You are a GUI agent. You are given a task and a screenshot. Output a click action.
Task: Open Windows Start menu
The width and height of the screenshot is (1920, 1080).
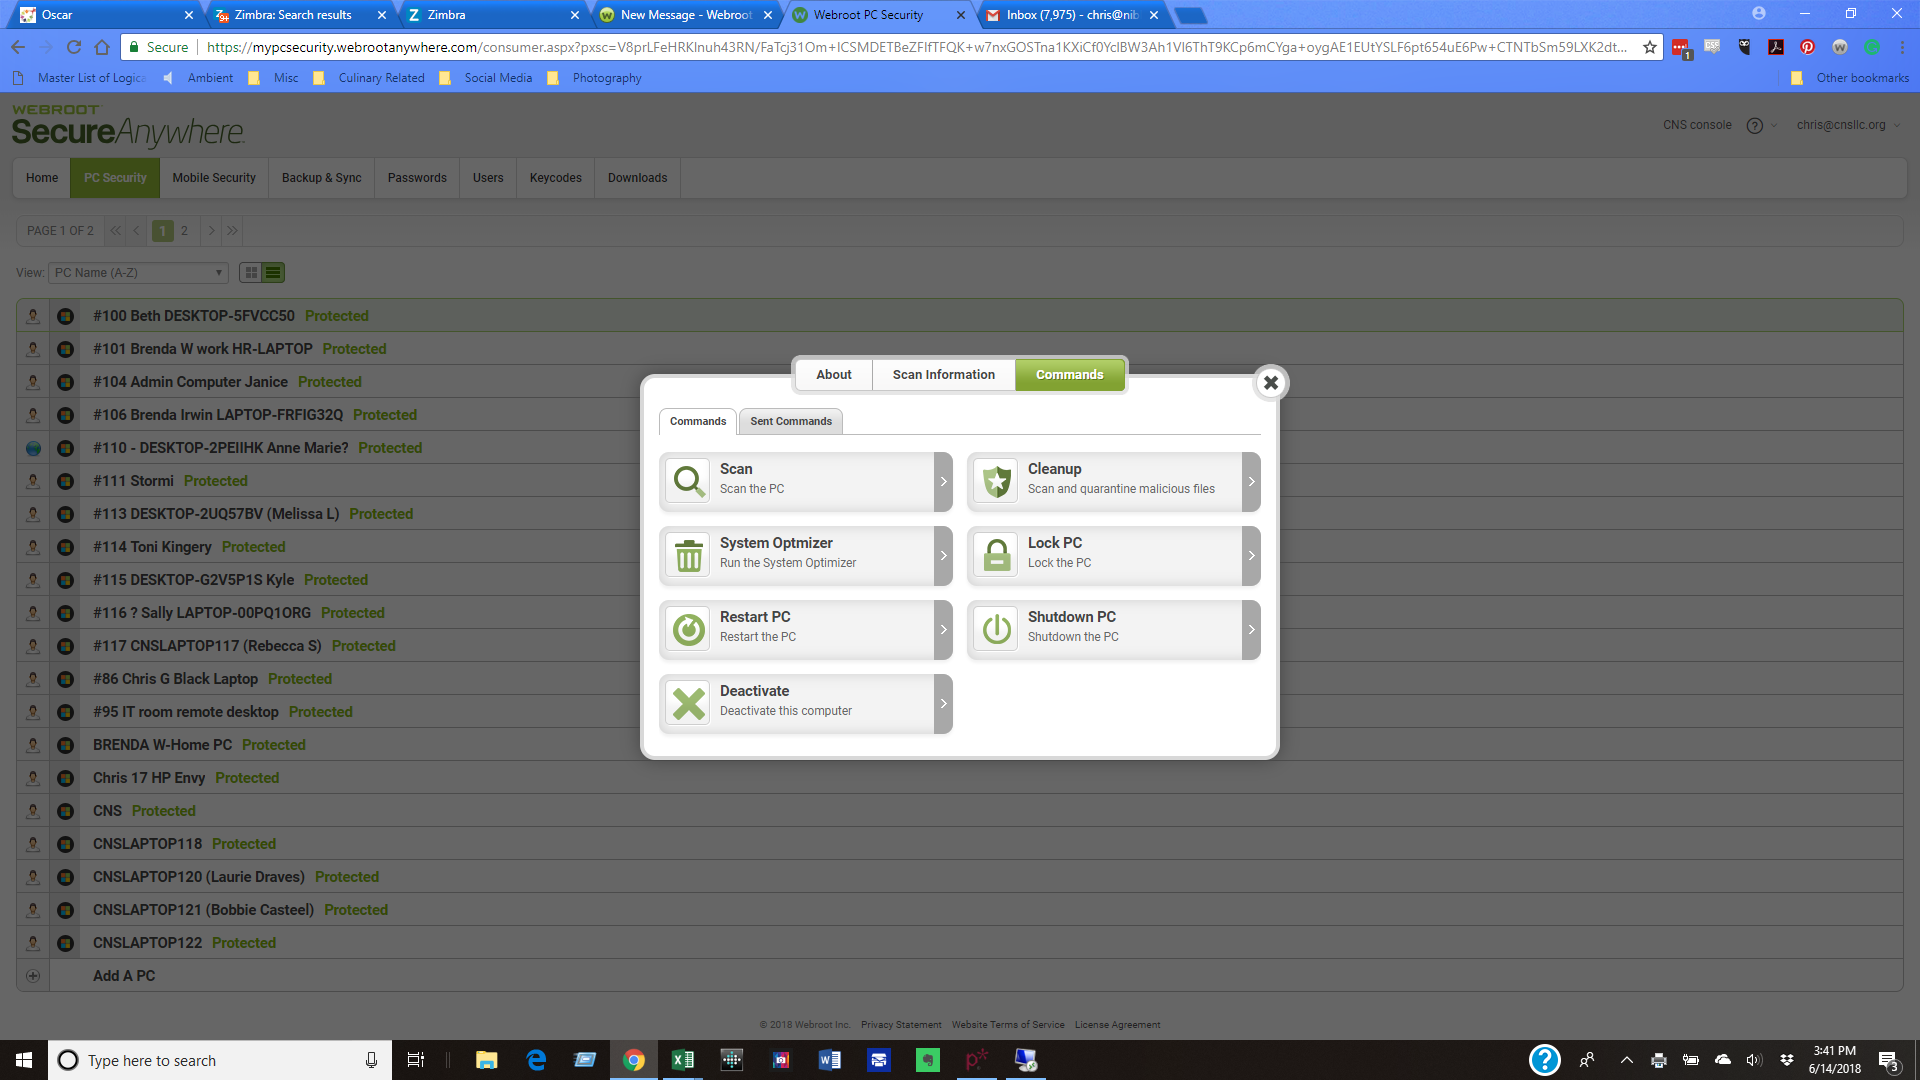[x=24, y=1060]
